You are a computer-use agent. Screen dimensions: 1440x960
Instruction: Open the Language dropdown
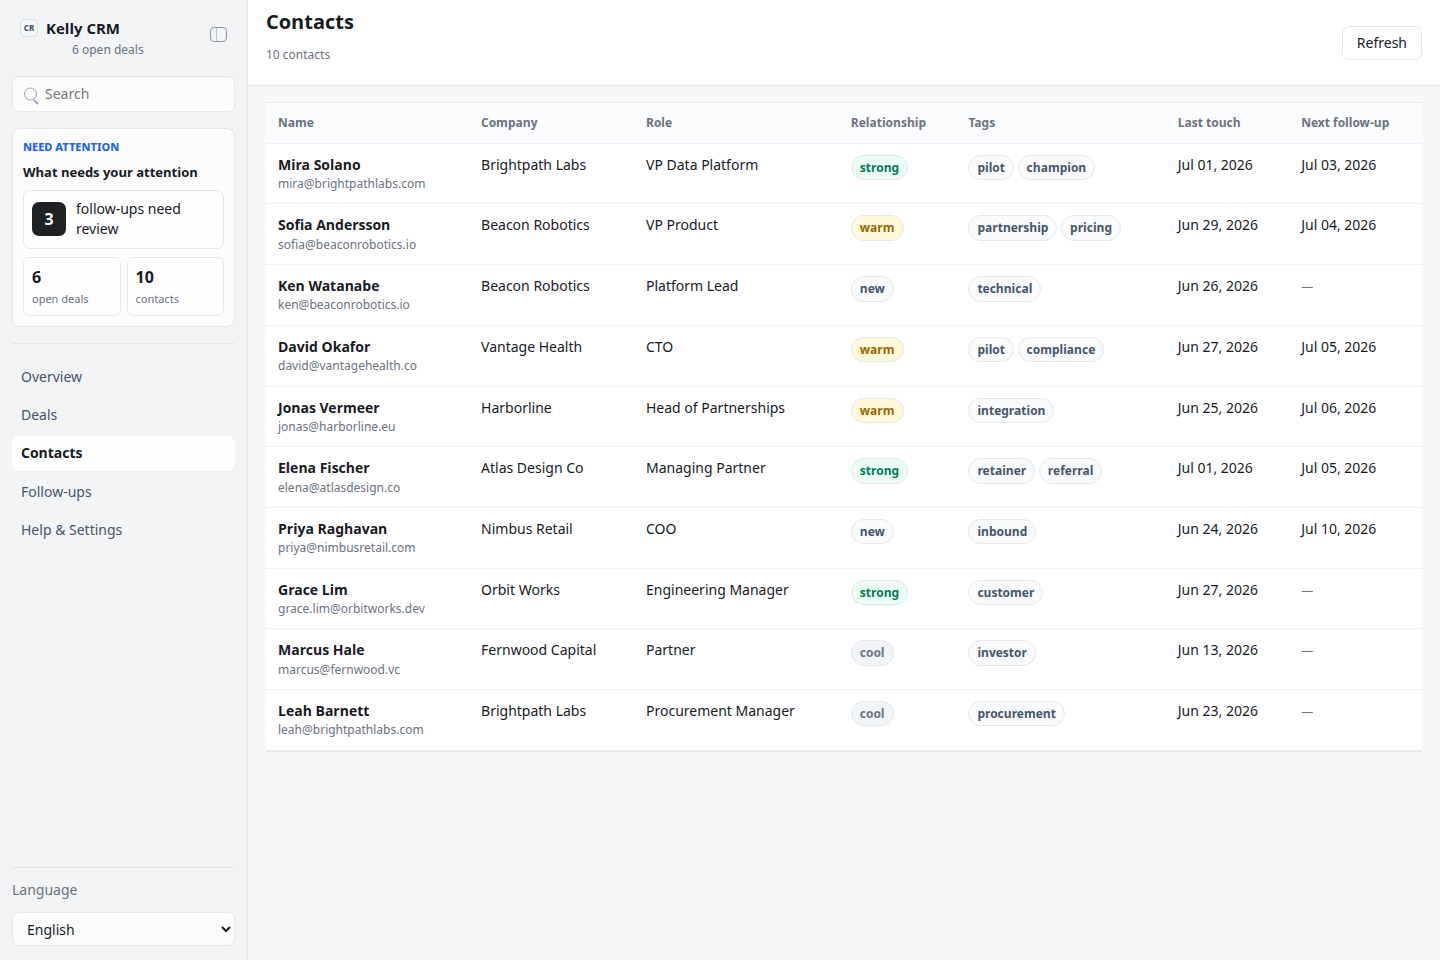[123, 929]
